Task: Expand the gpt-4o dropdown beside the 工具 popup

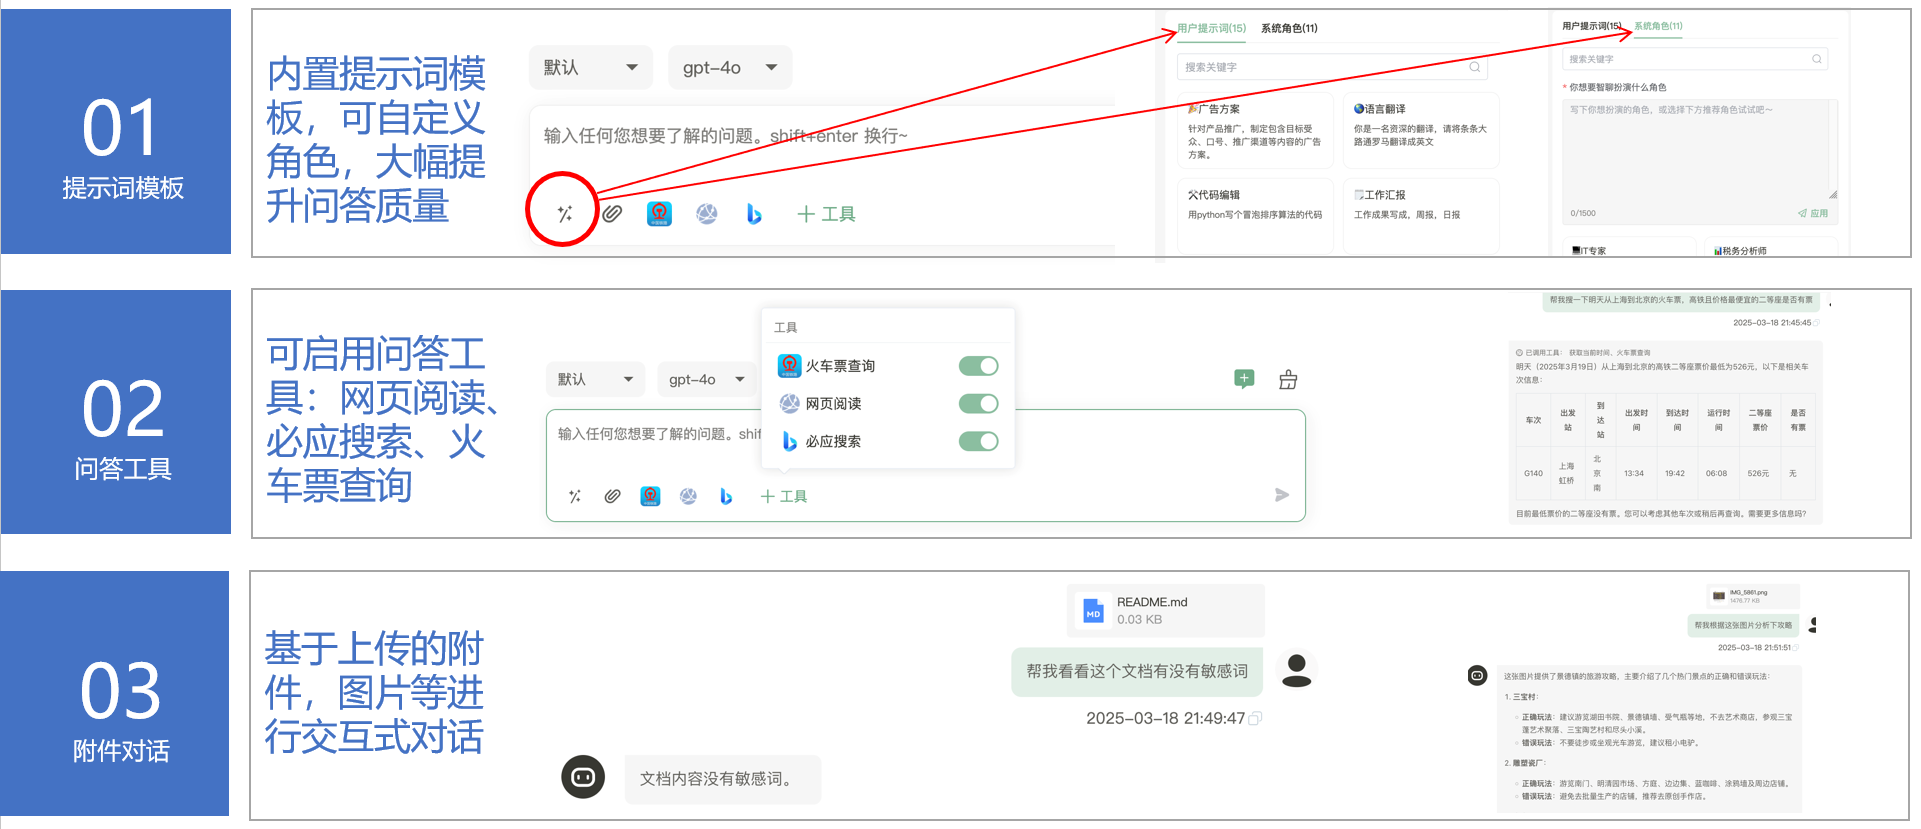Action: 706,380
